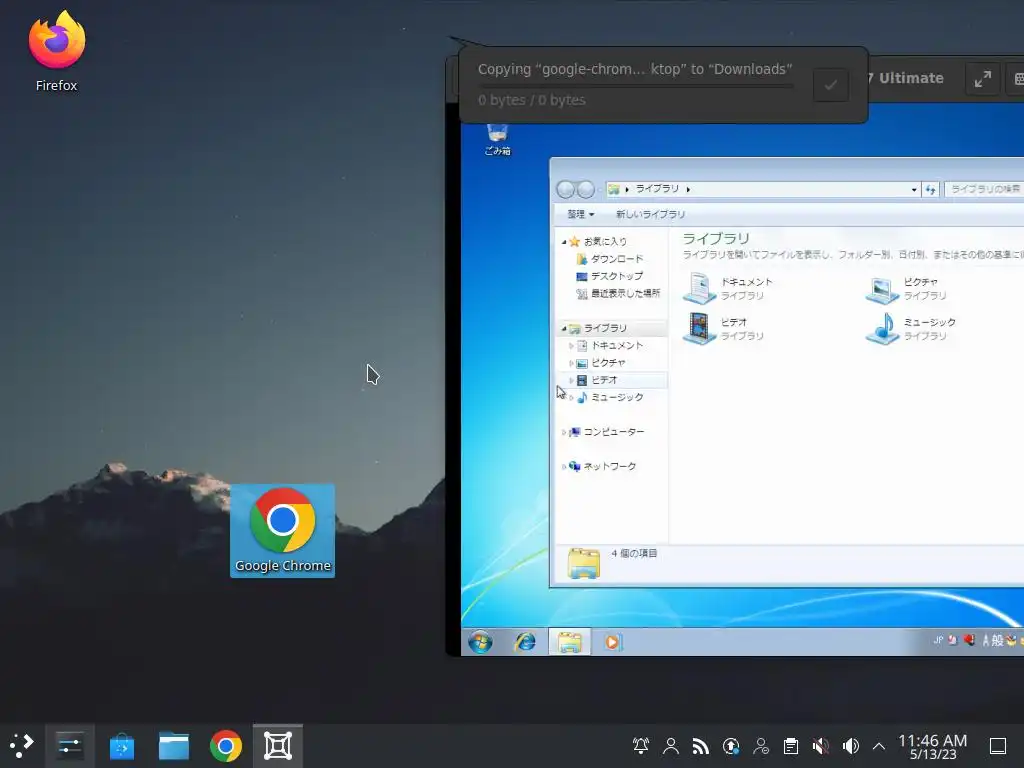The width and height of the screenshot is (1024, 768).
Task: Click the Explorer folder in Windows taskbar
Action: (569, 643)
